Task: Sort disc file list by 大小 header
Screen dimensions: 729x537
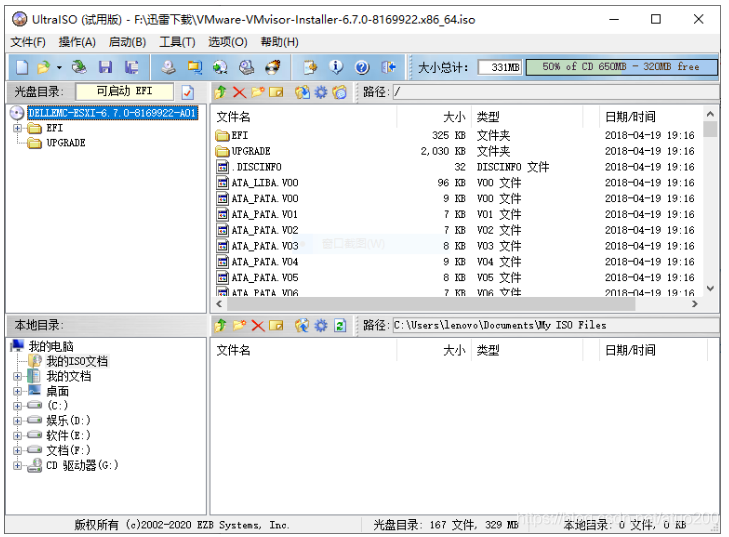Action: pos(434,117)
